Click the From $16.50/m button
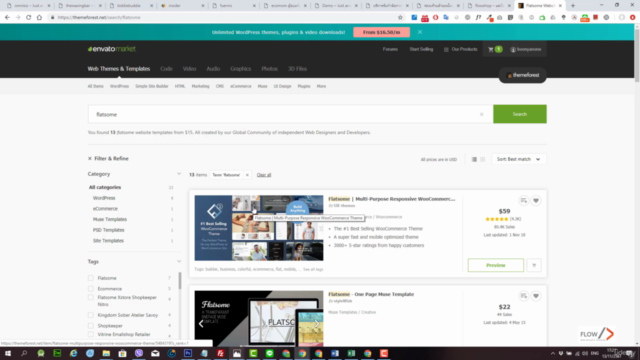This screenshot has height=360, width=640. tap(382, 32)
